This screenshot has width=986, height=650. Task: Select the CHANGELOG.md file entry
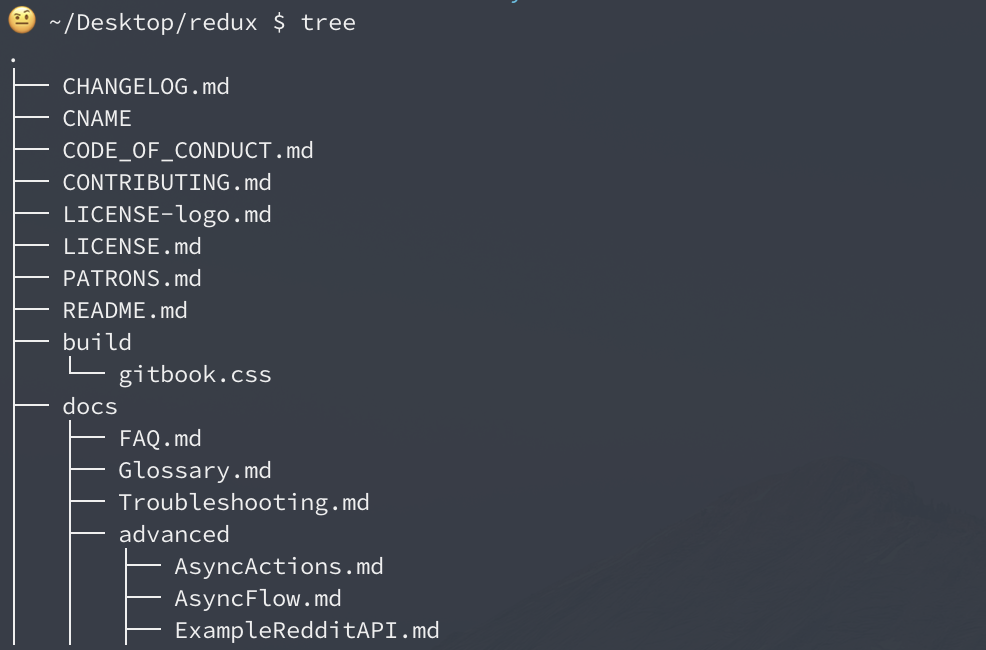pos(146,86)
